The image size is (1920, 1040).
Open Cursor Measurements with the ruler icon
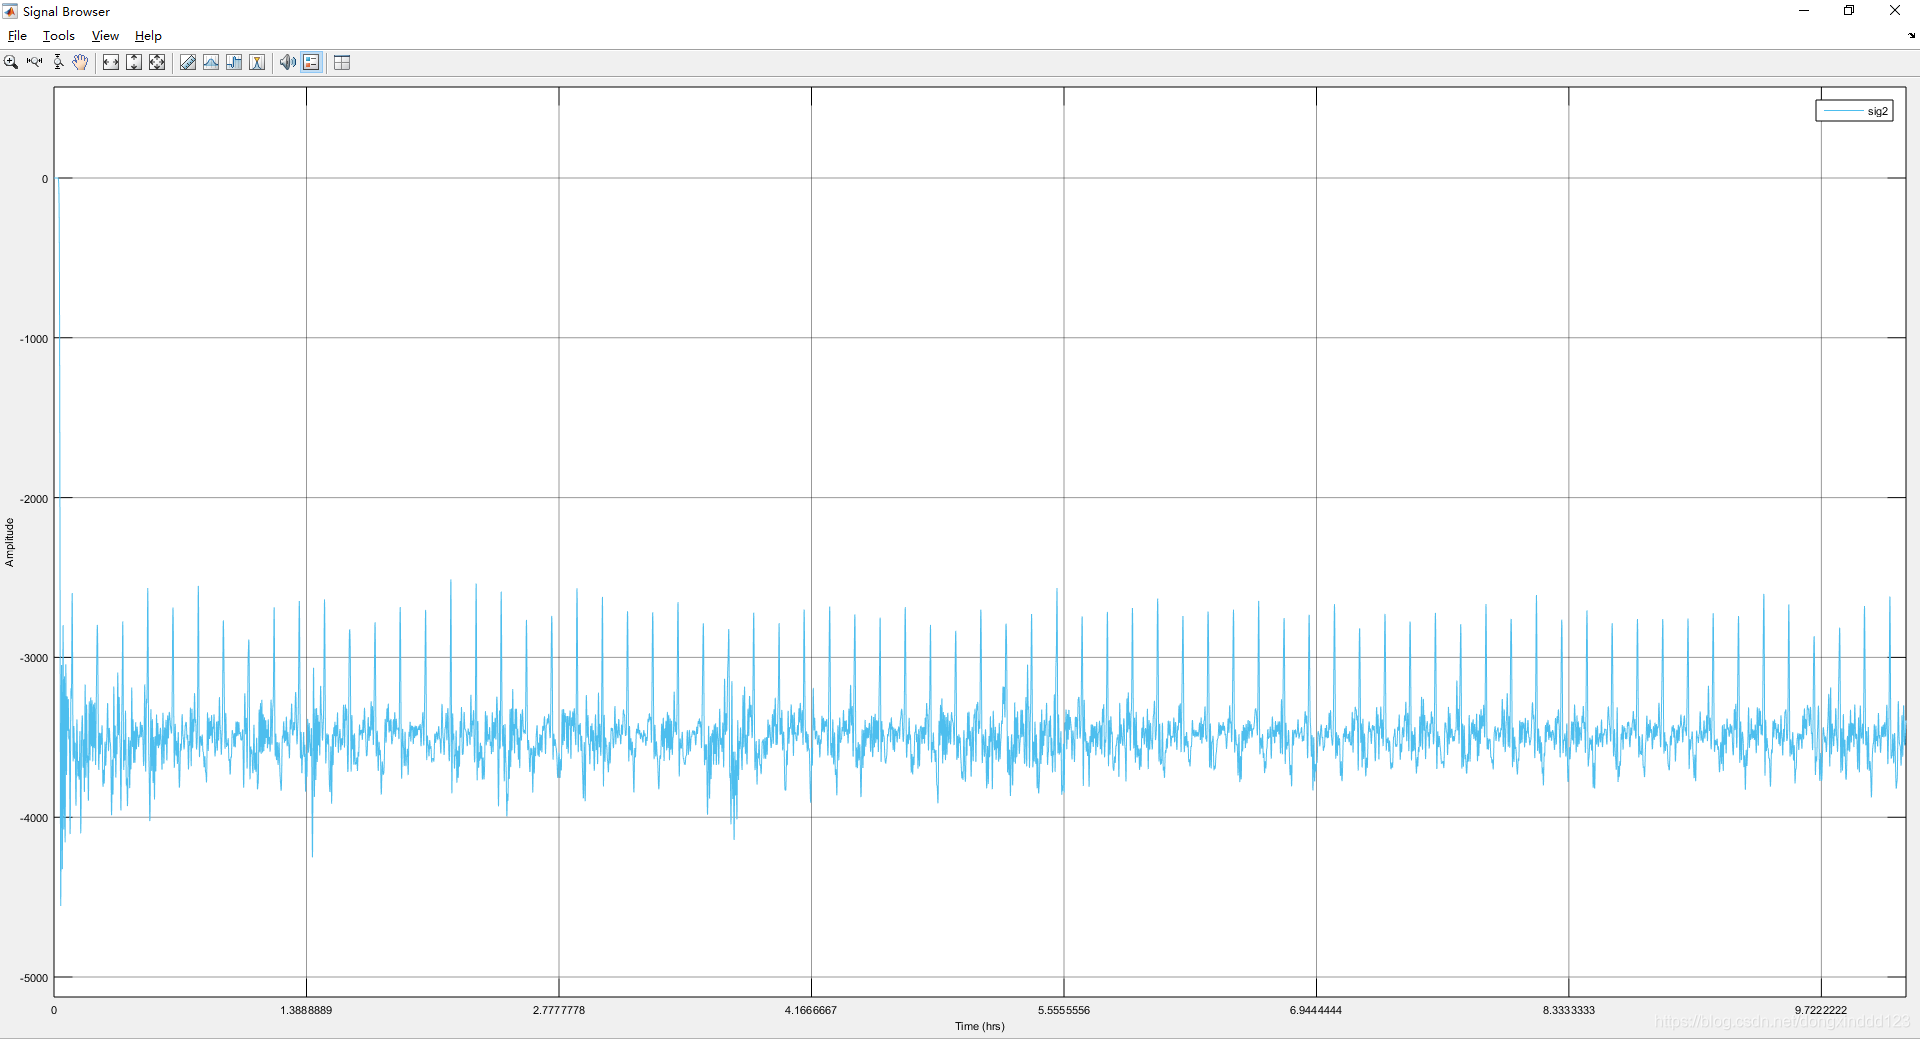point(187,62)
